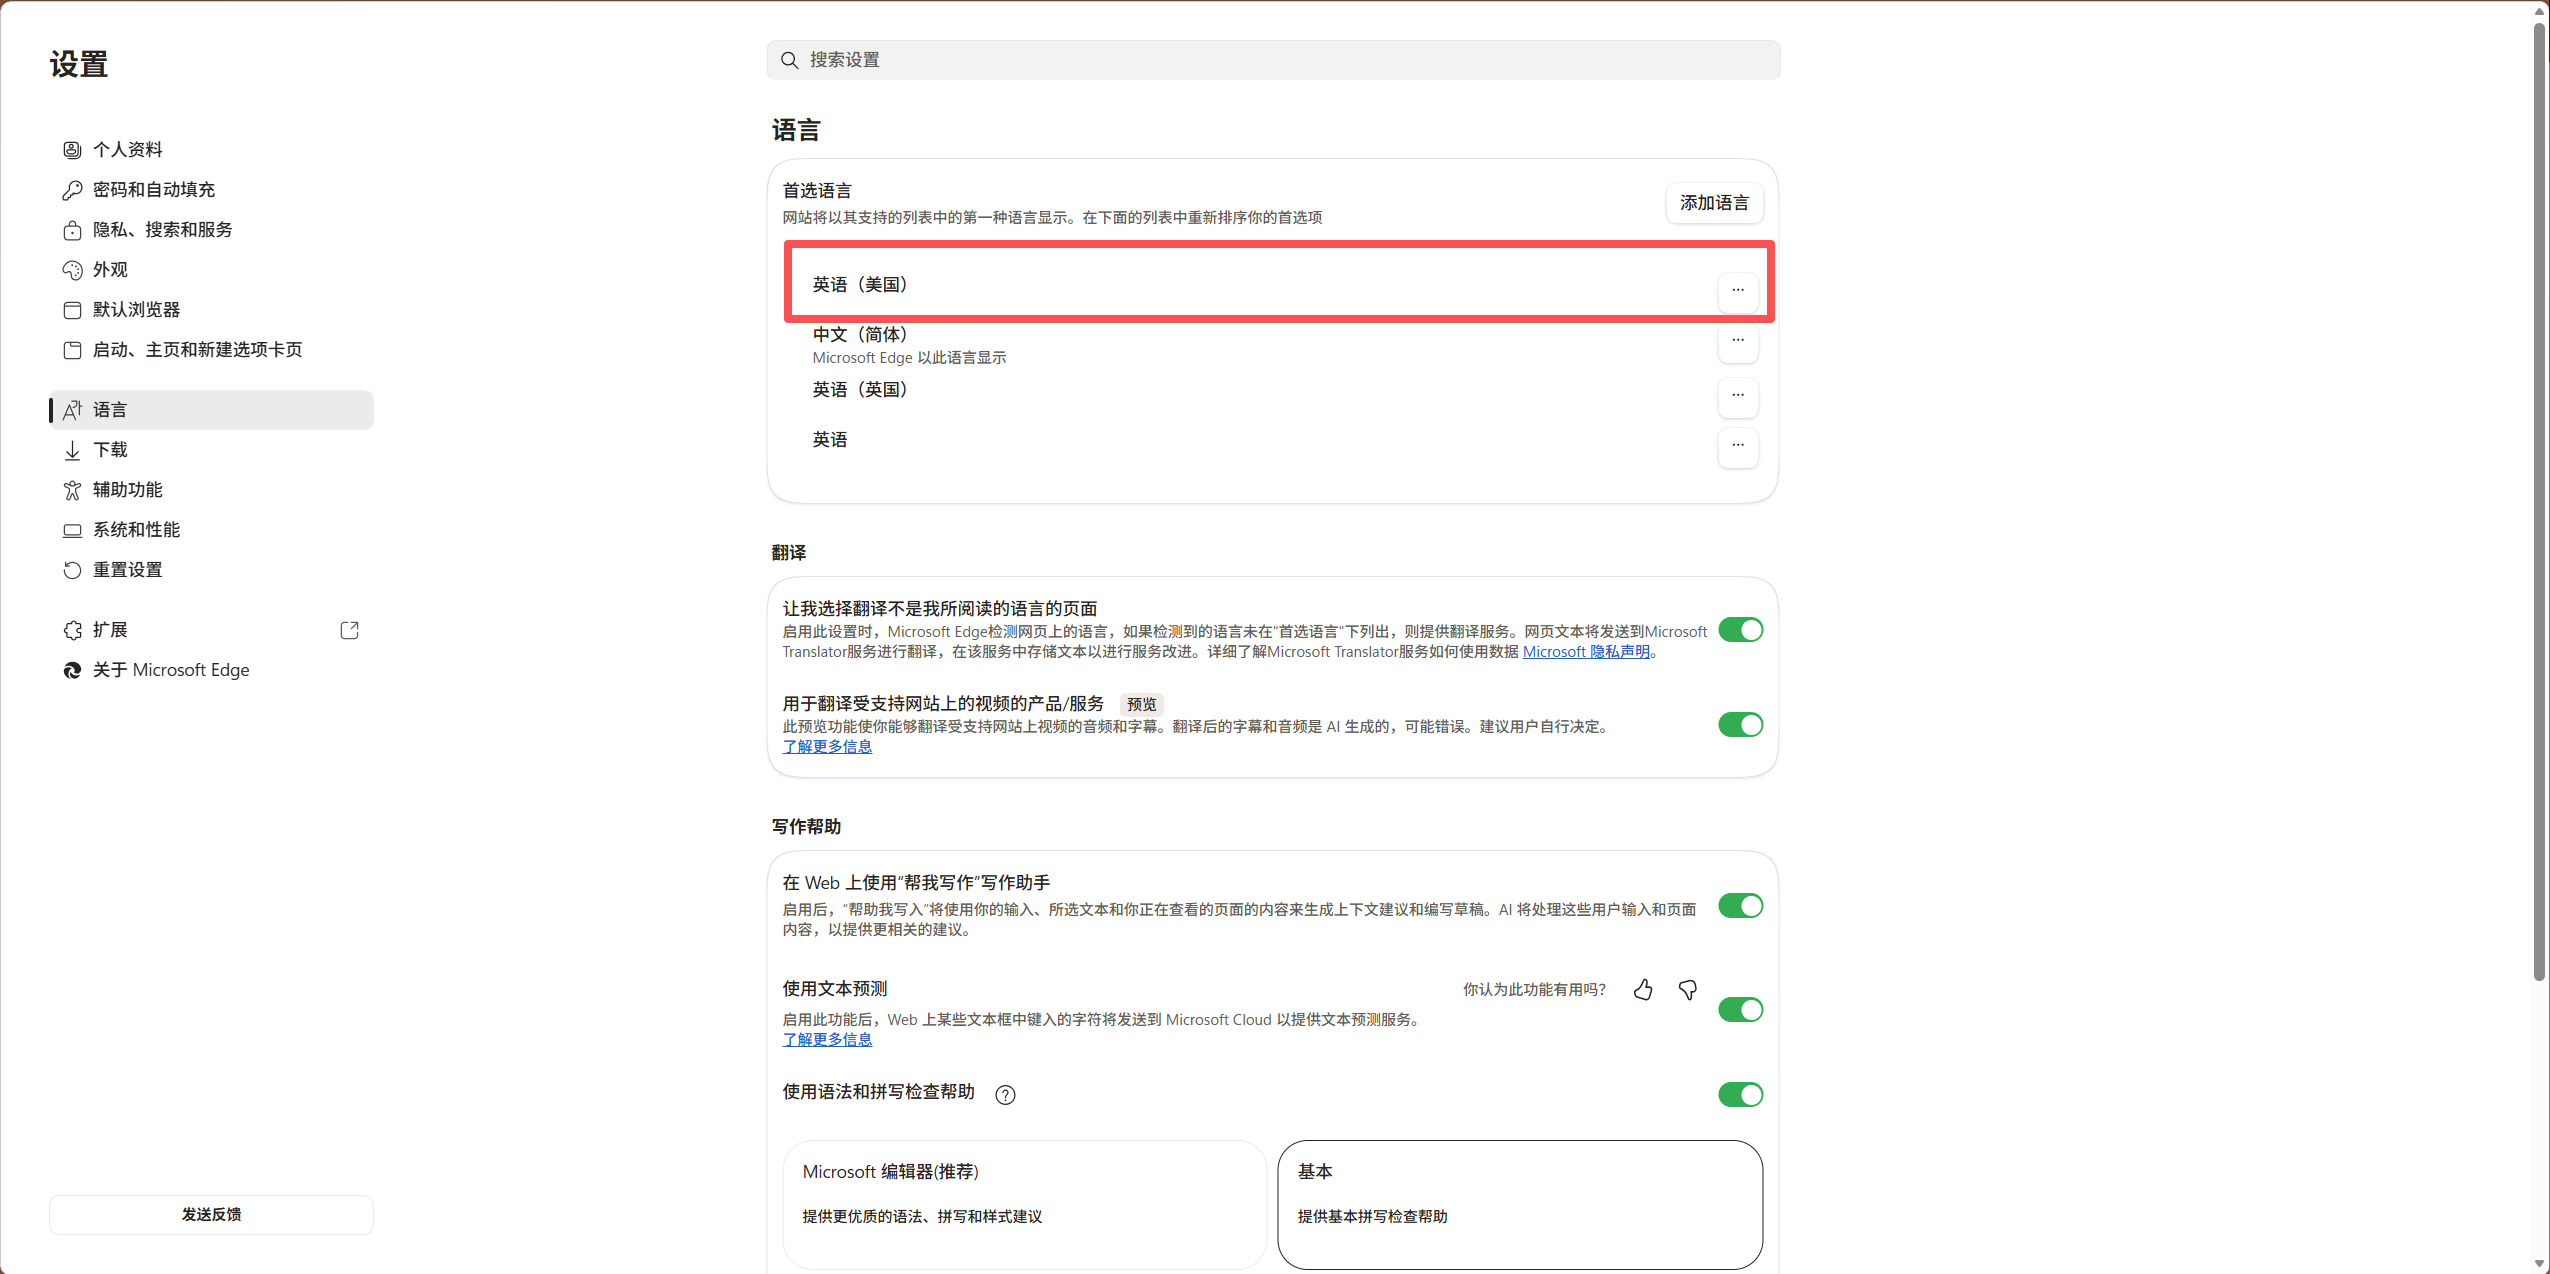The image size is (2550, 1274).
Task: Click the accessibility icon beside 辅助功能
Action: point(72,490)
